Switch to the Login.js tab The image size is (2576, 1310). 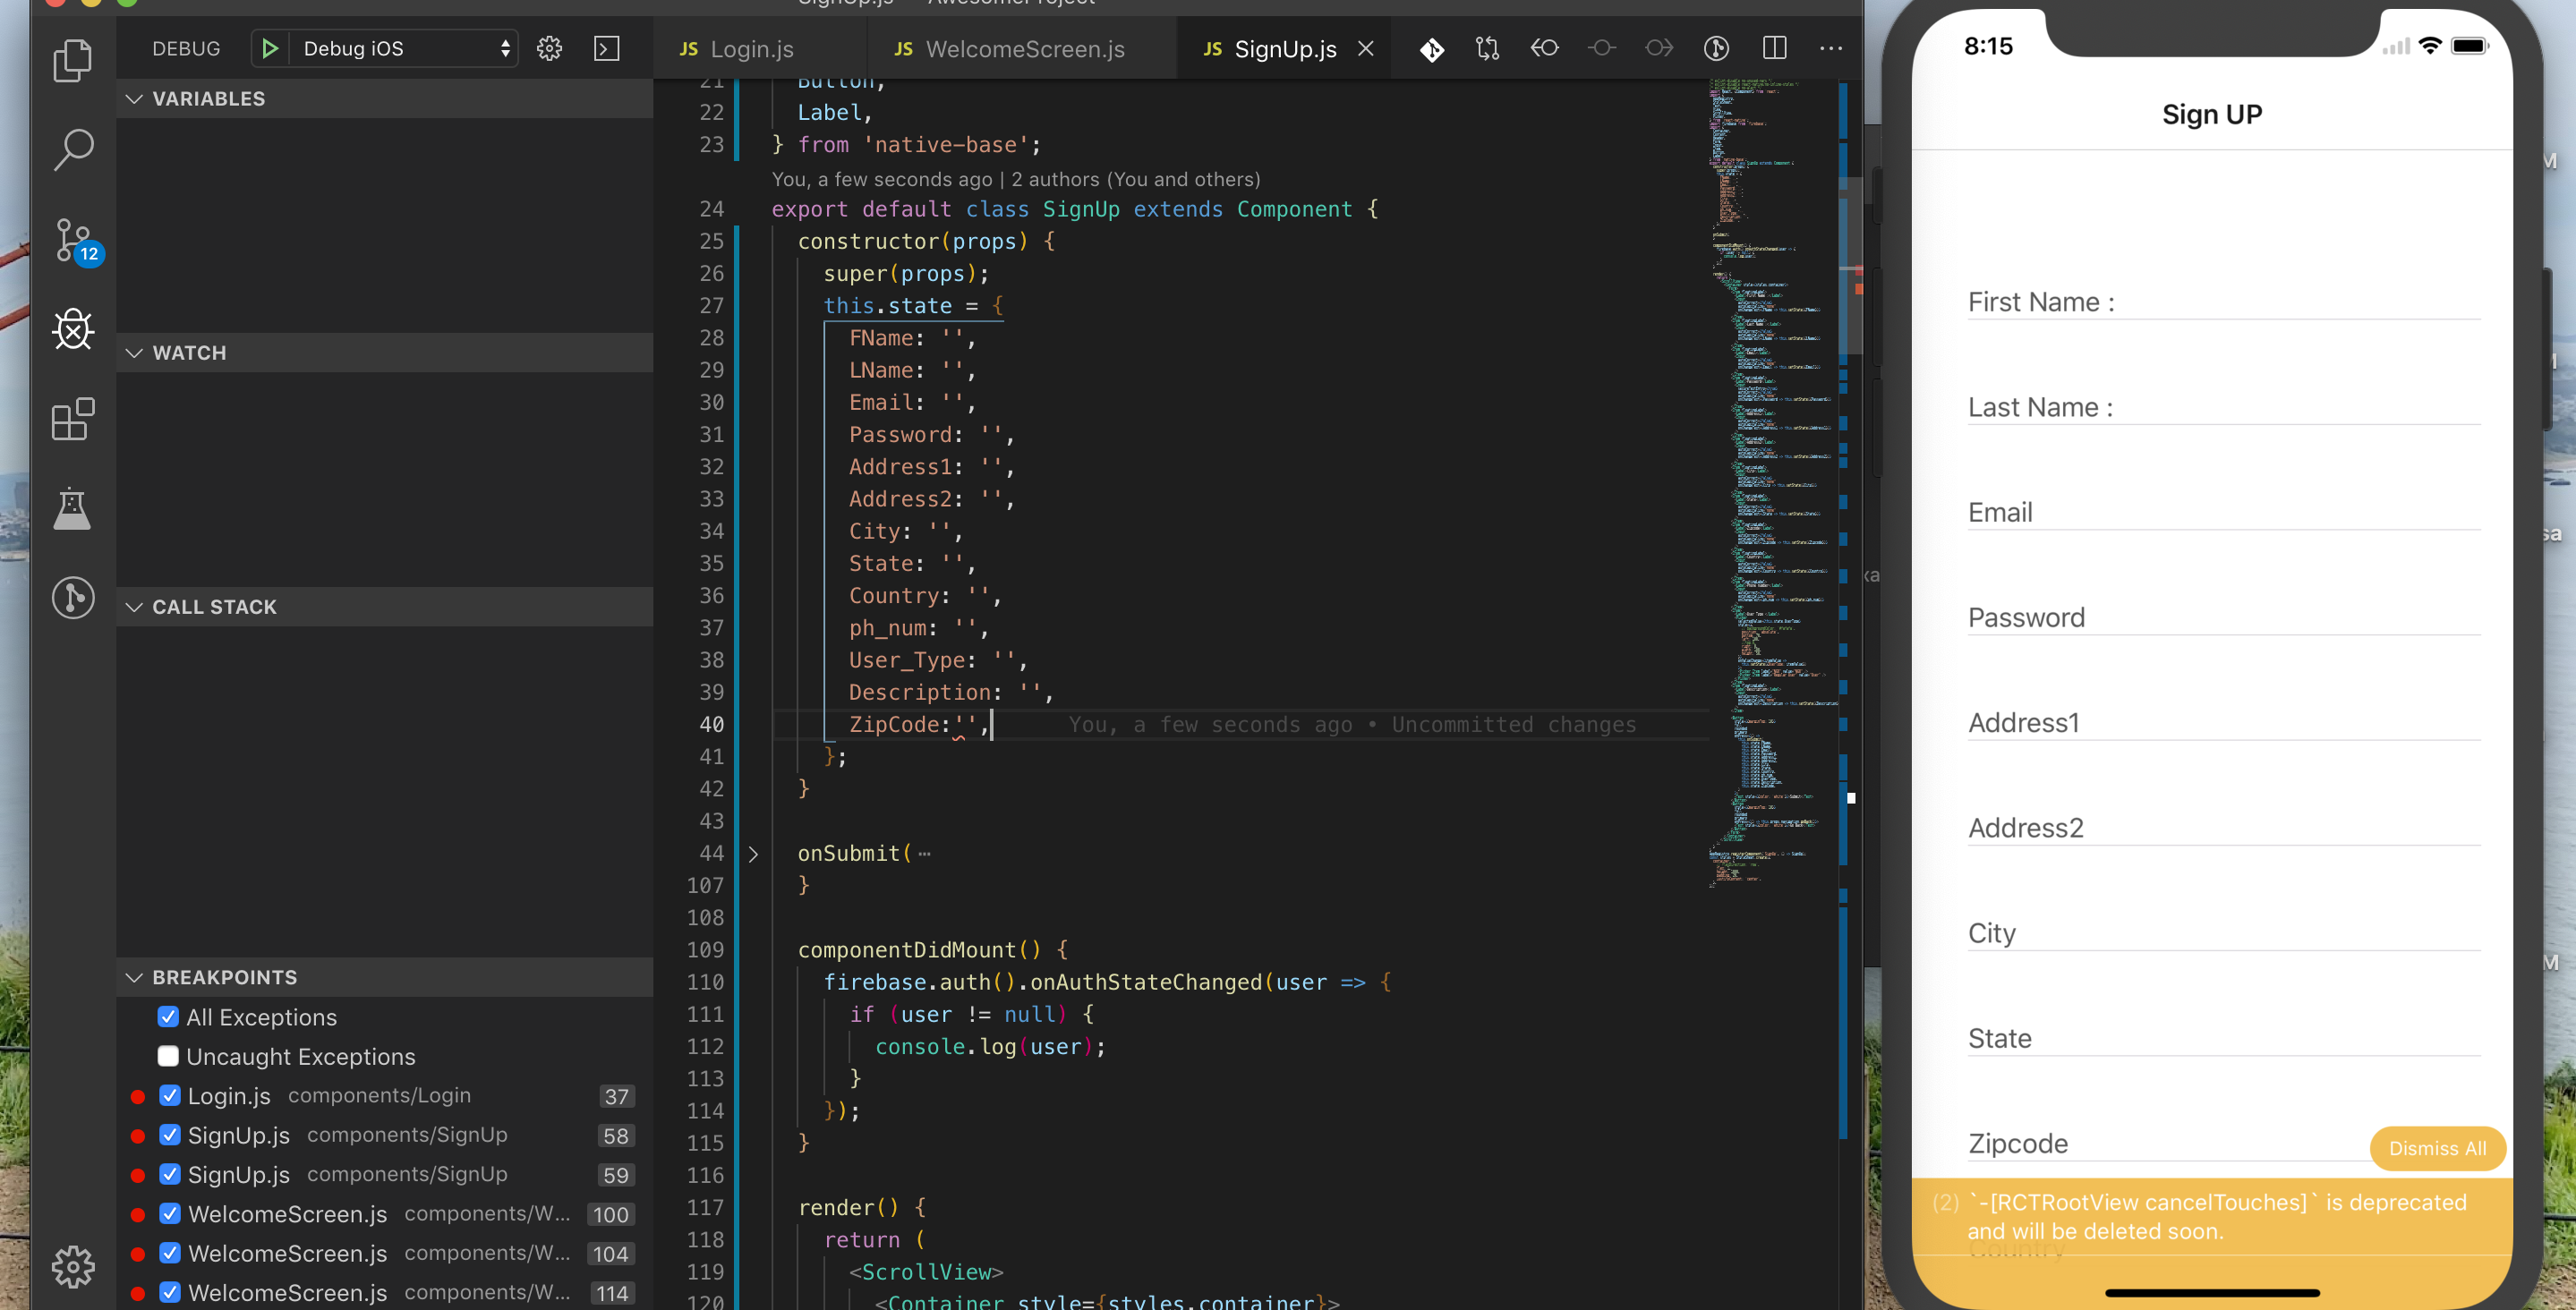tap(751, 49)
